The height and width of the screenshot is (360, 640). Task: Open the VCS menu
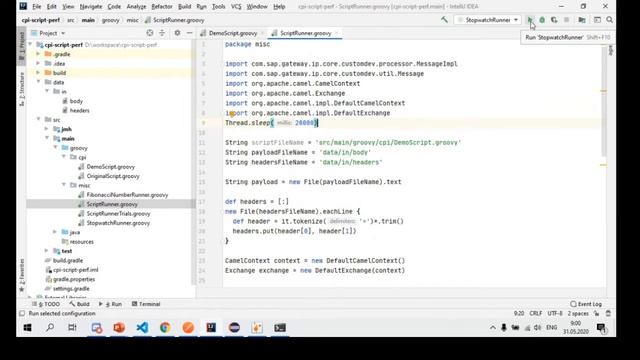click(x=236, y=7)
